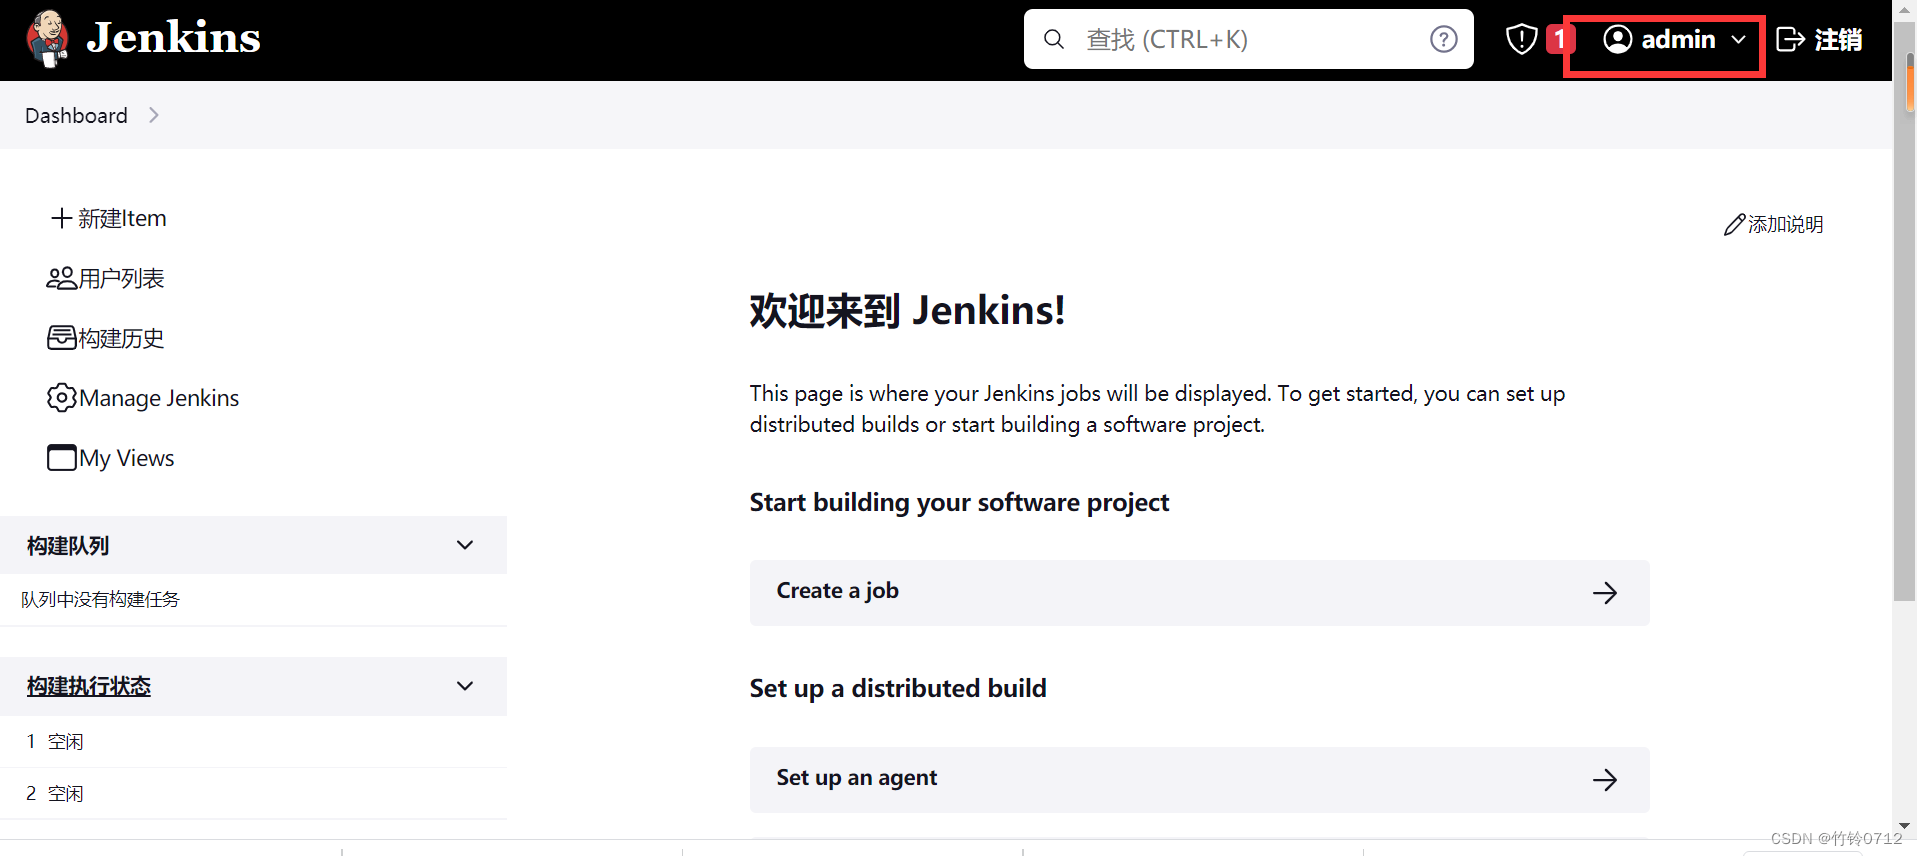The image size is (1917, 856).
Task: Click executor 1 空闲 row
Action: [x=253, y=741]
